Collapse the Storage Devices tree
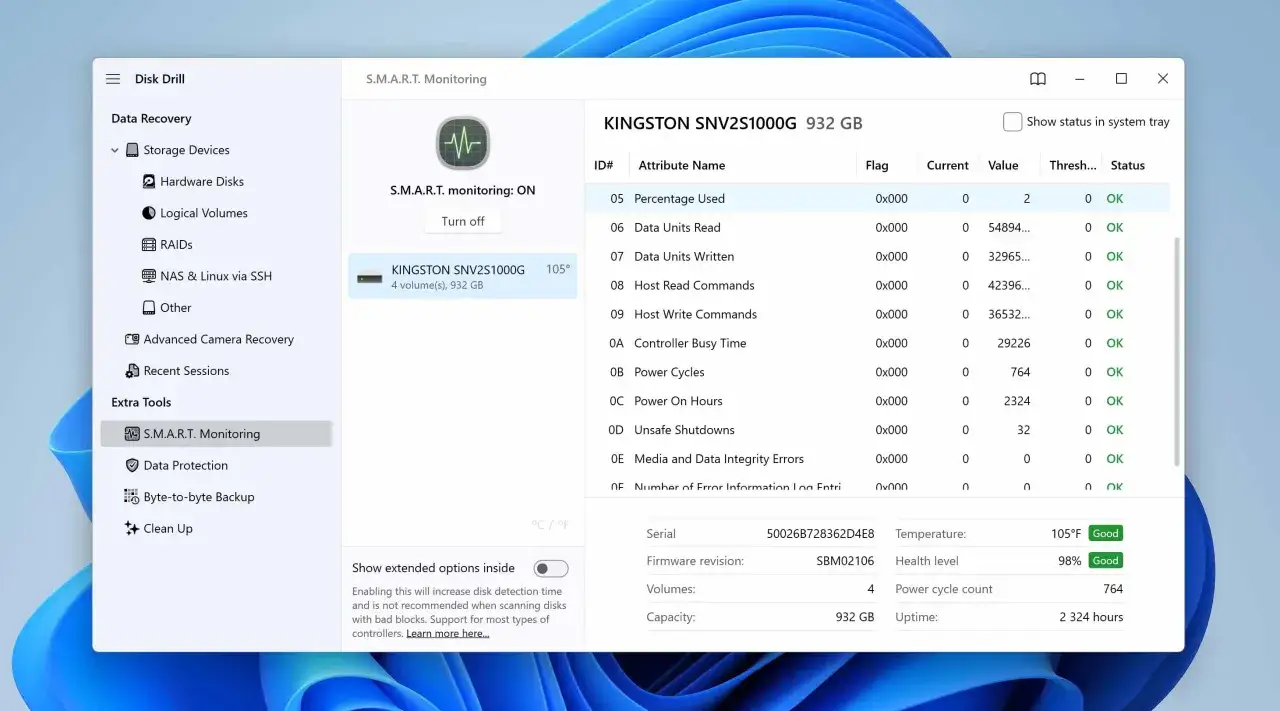This screenshot has height=711, width=1280. 115,151
